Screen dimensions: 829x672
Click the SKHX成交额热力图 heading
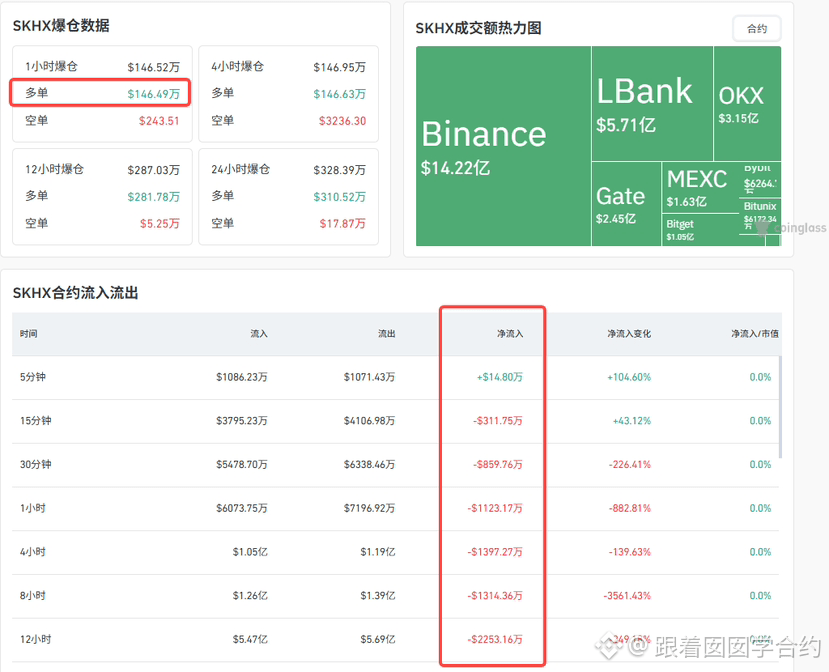[478, 28]
